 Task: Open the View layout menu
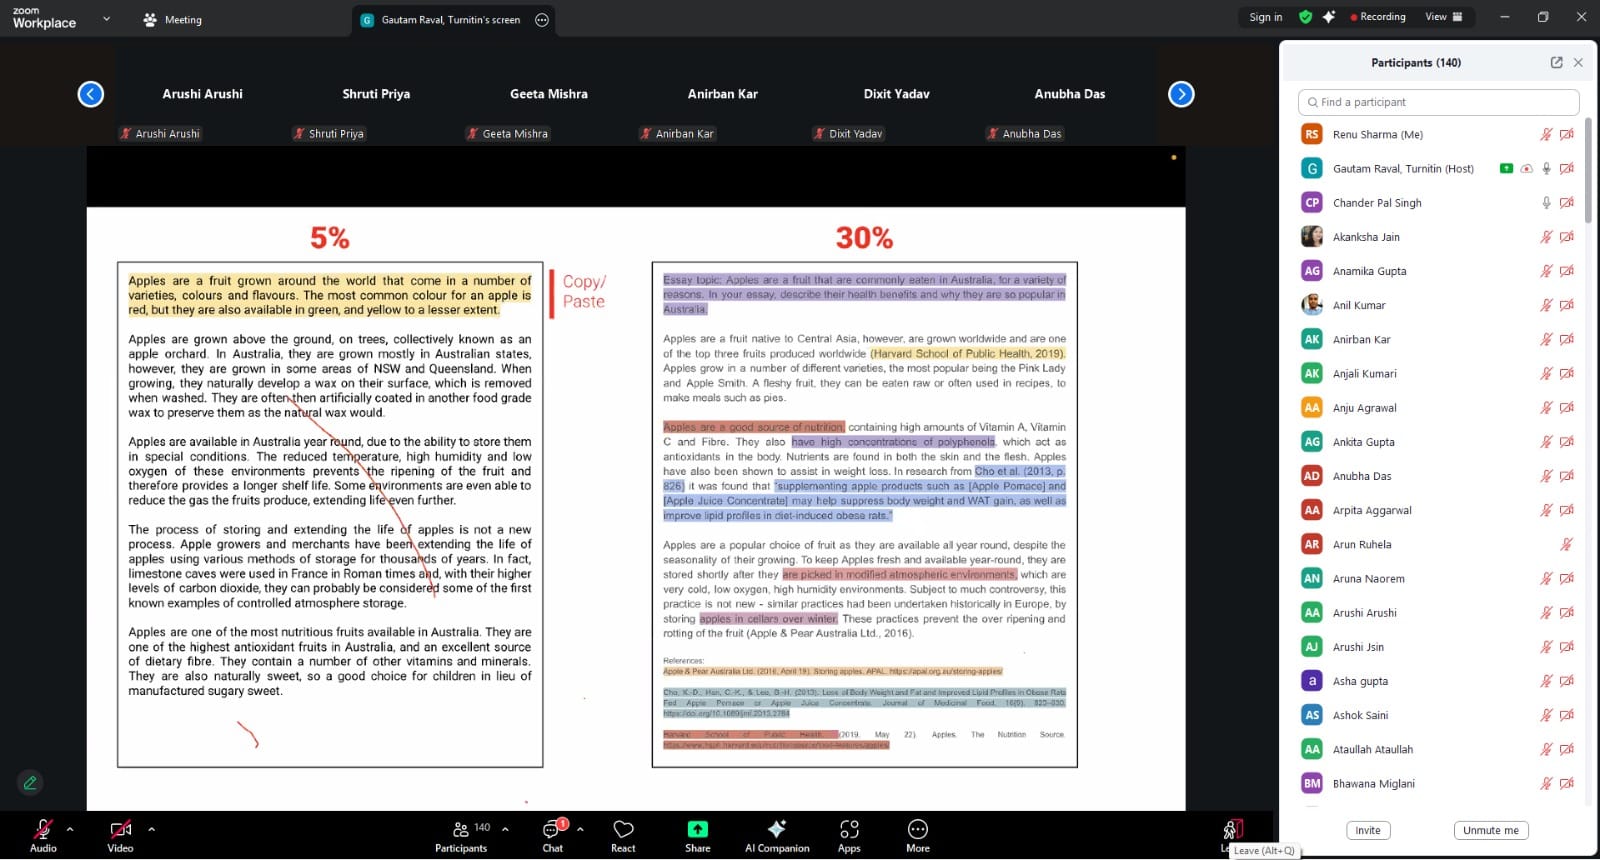1443,17
